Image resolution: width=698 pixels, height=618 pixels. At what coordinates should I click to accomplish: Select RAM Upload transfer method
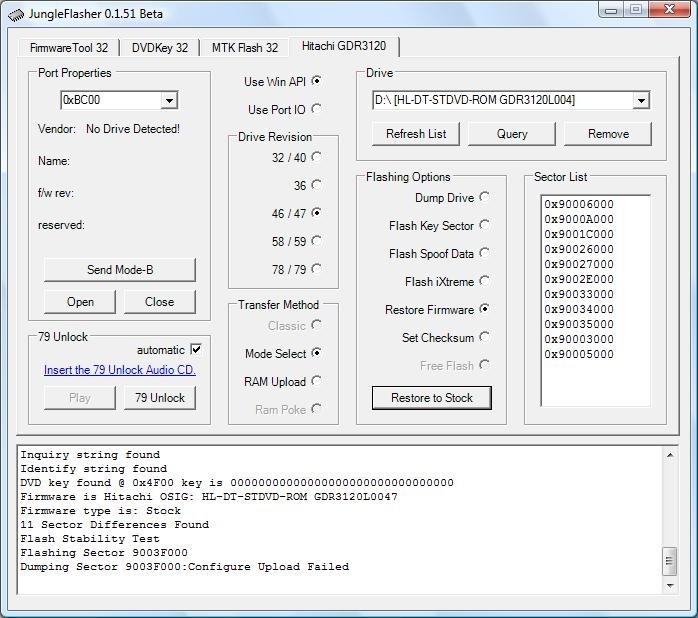317,381
